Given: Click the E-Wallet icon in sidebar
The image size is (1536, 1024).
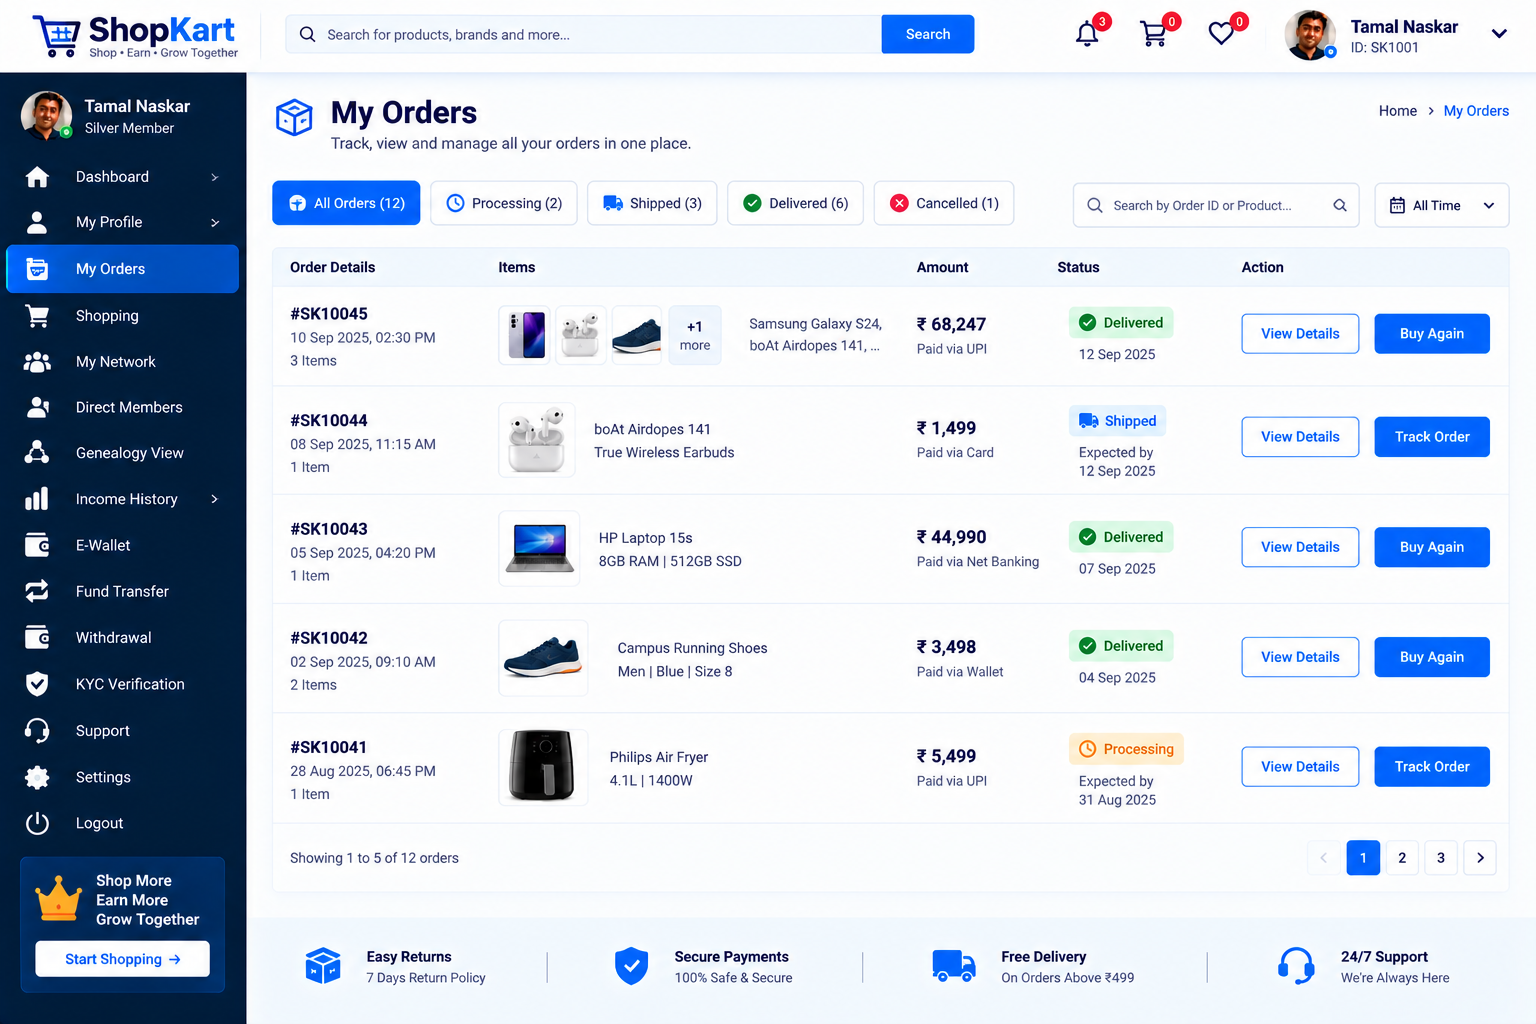Looking at the screenshot, I should 37,545.
